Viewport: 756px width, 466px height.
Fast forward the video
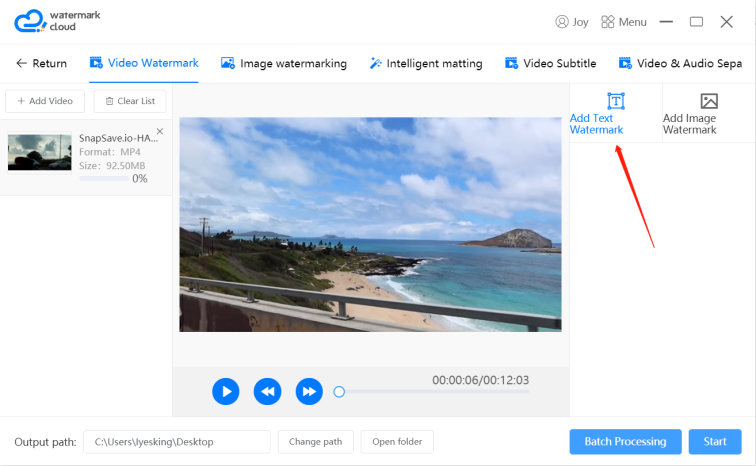coord(309,392)
